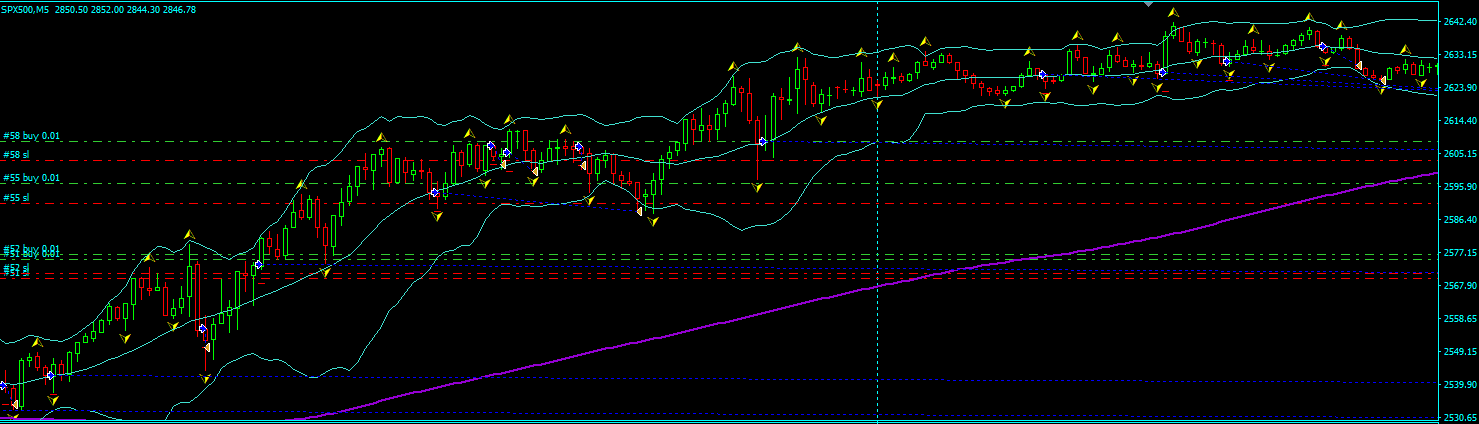
Task: Select the '#58 buy 0.01' order label
Action: (31, 135)
